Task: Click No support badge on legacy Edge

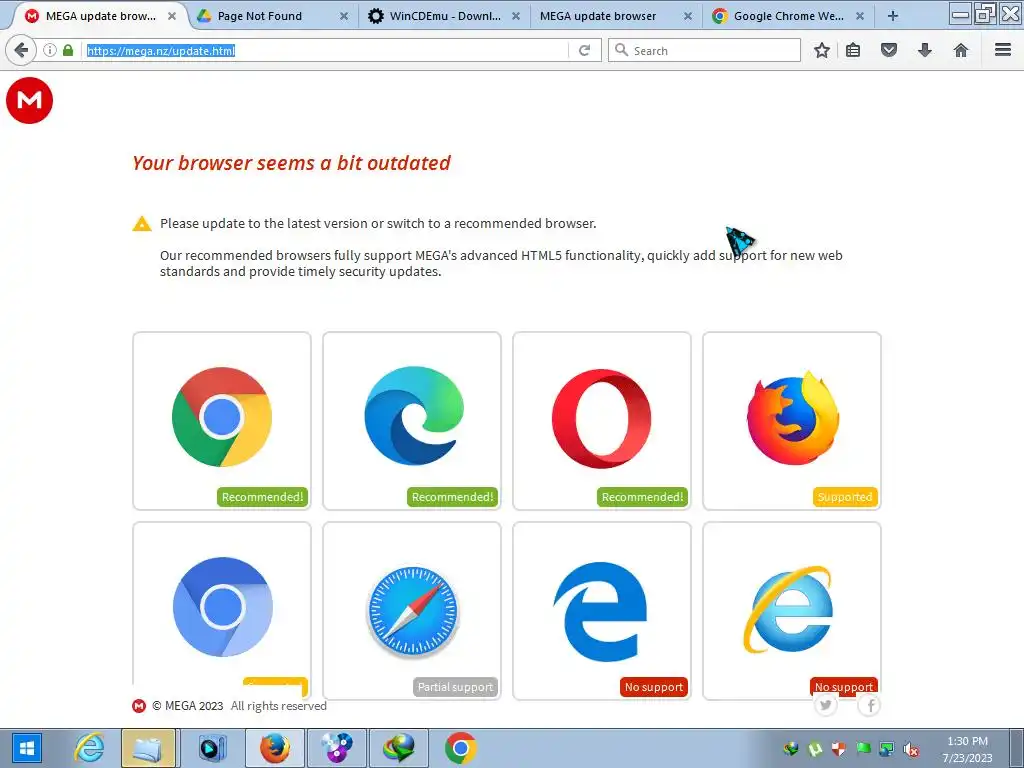Action: point(654,687)
